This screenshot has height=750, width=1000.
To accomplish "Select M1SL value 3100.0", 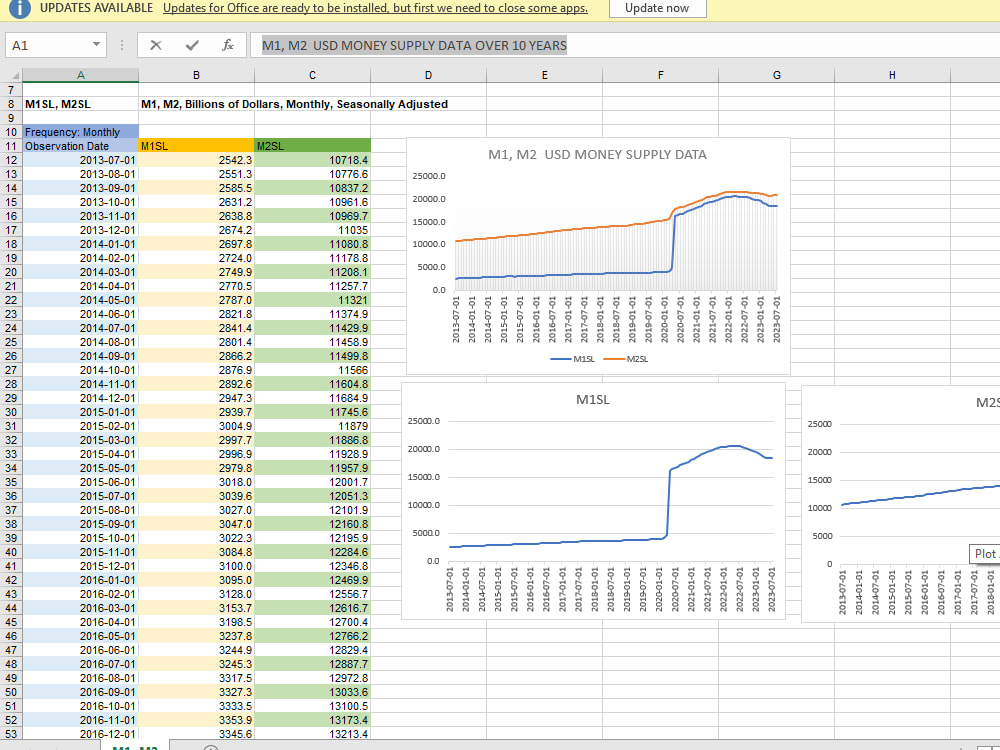I will tap(196, 566).
